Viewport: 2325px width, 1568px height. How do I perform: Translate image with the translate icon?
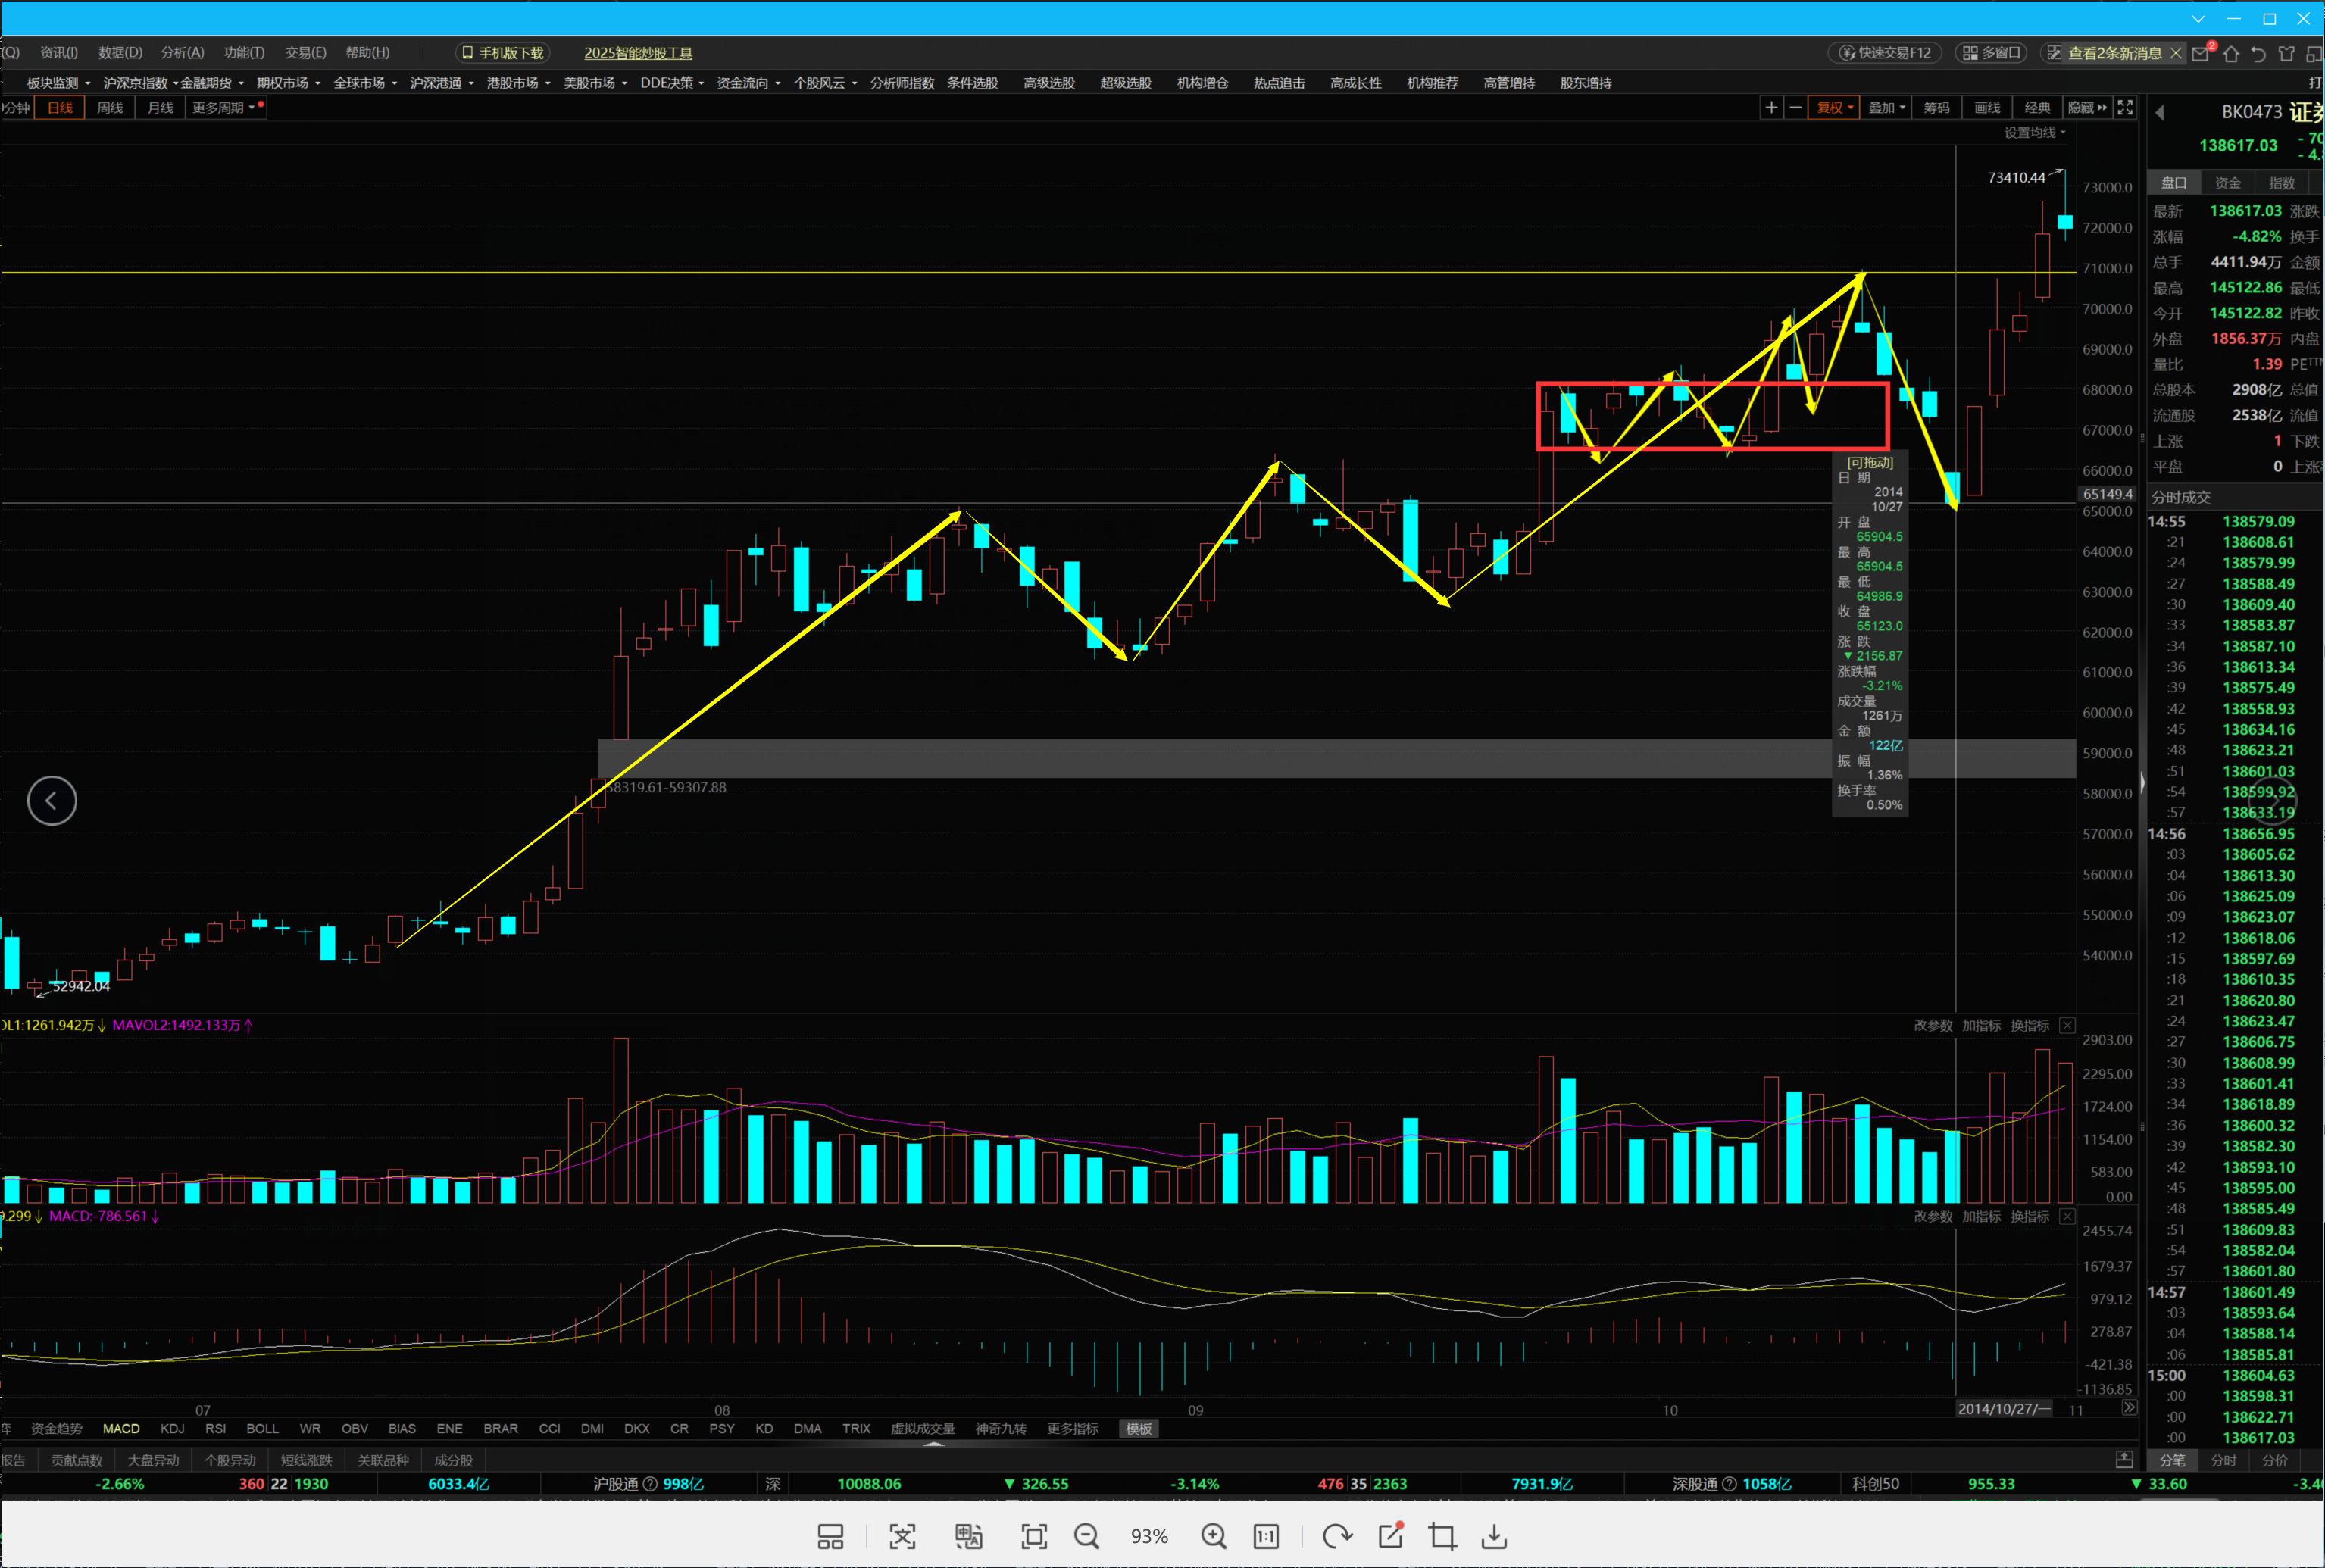(x=968, y=1536)
